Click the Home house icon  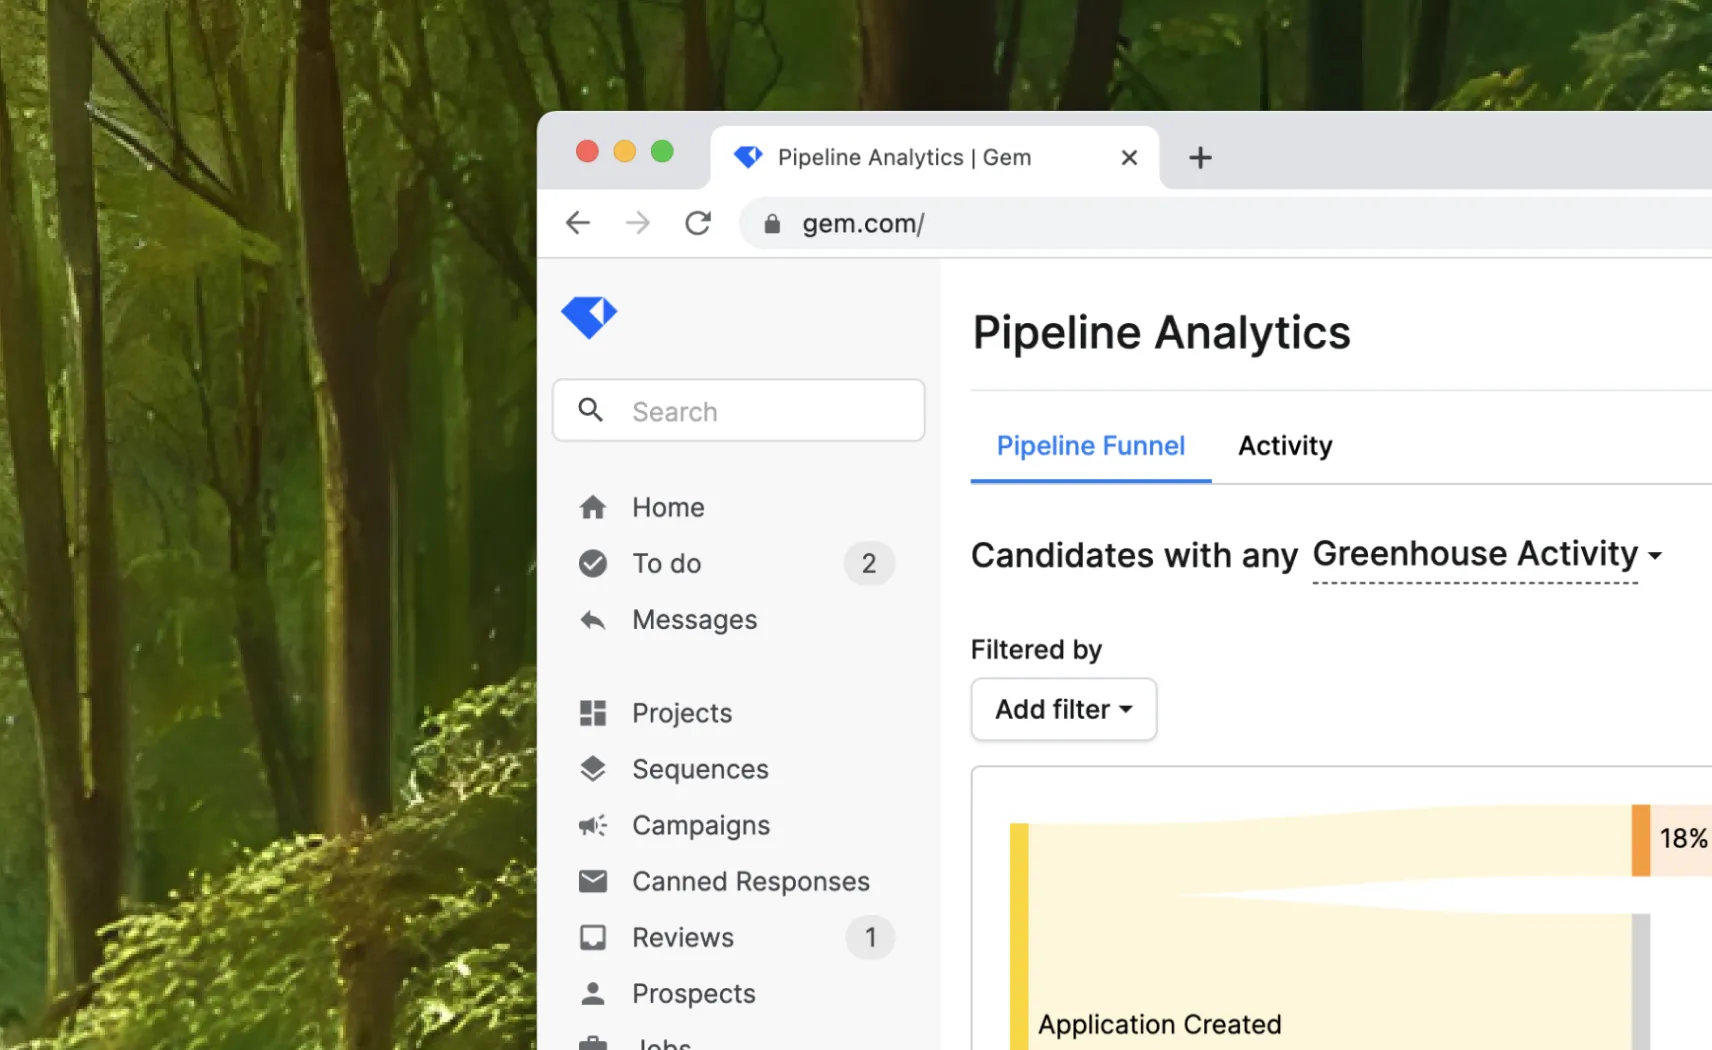pos(593,508)
